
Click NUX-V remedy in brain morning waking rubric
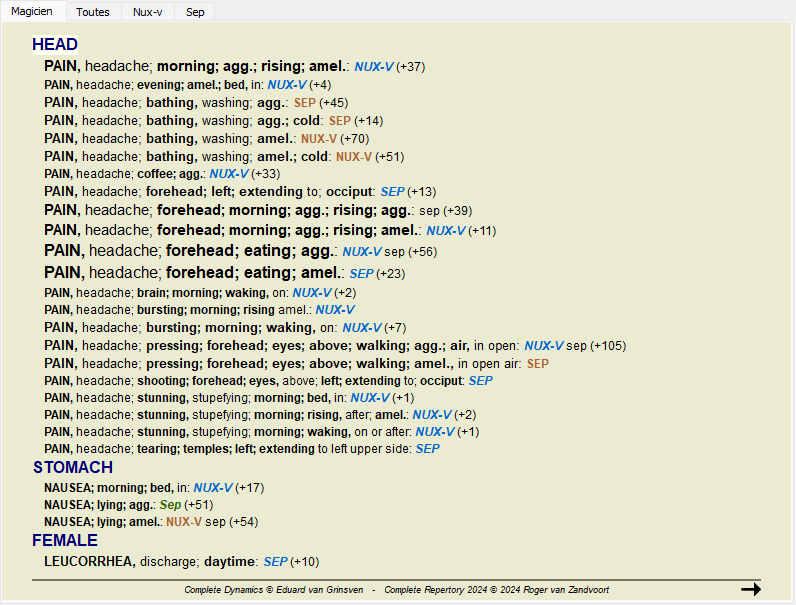312,293
